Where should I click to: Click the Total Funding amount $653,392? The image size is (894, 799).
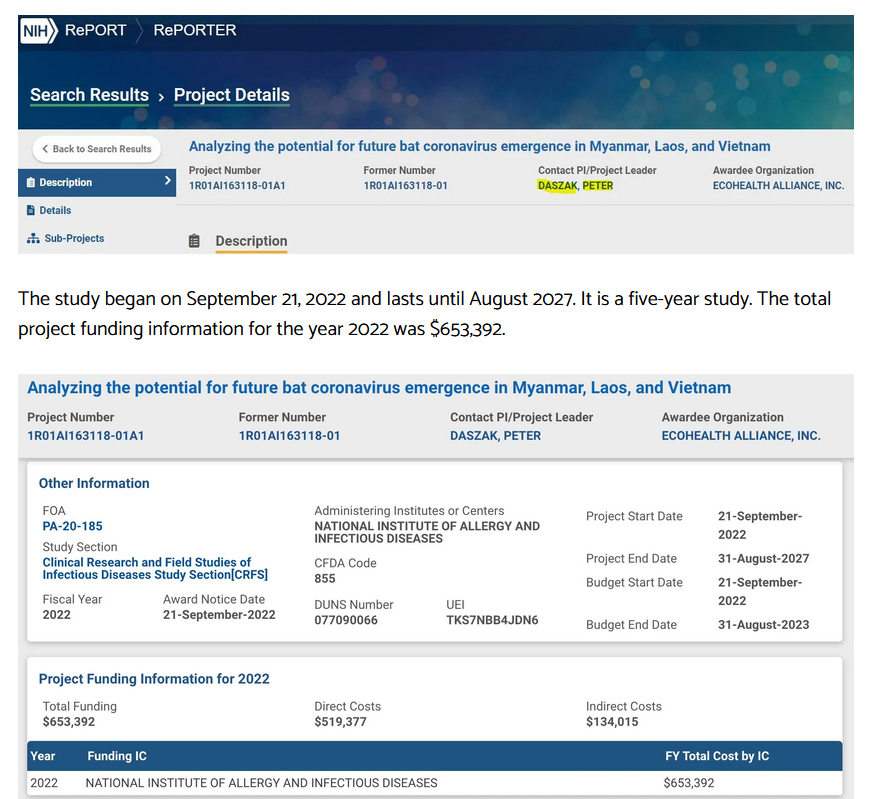click(x=69, y=722)
